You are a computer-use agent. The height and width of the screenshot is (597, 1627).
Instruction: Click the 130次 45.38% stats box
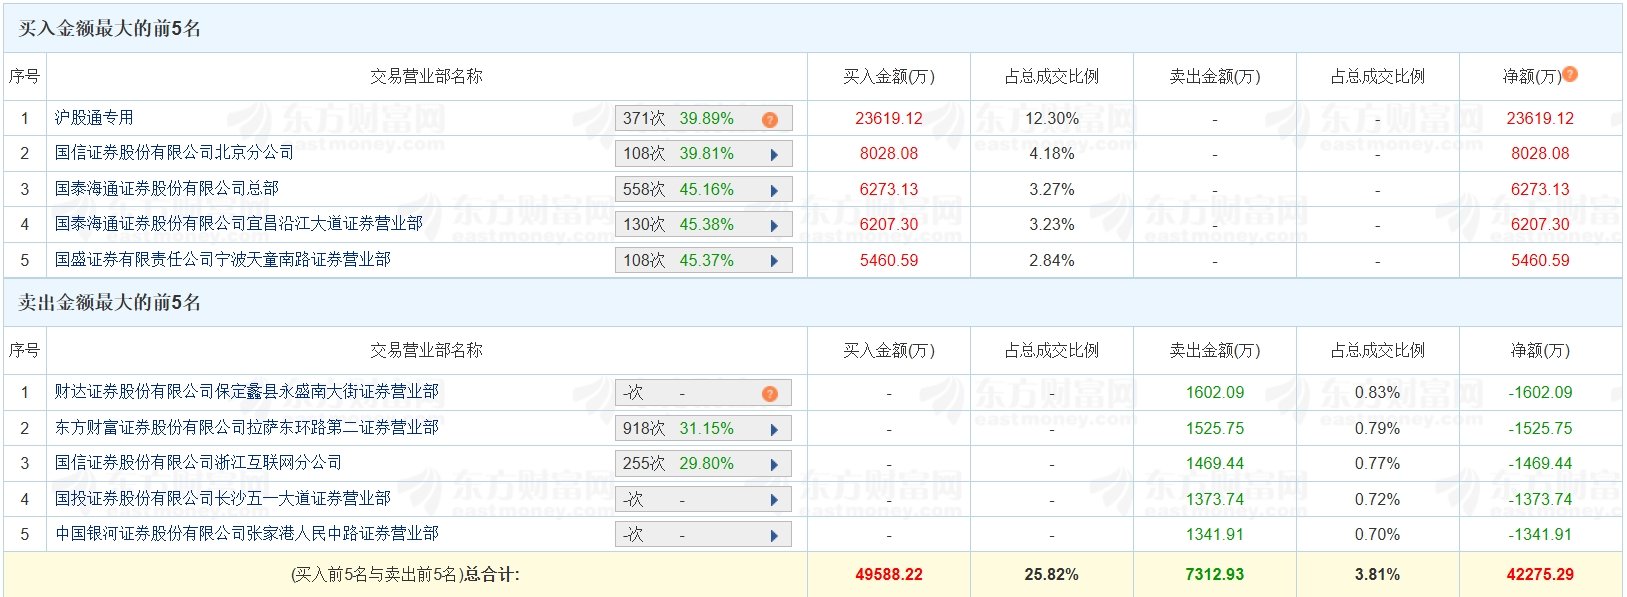(x=703, y=225)
